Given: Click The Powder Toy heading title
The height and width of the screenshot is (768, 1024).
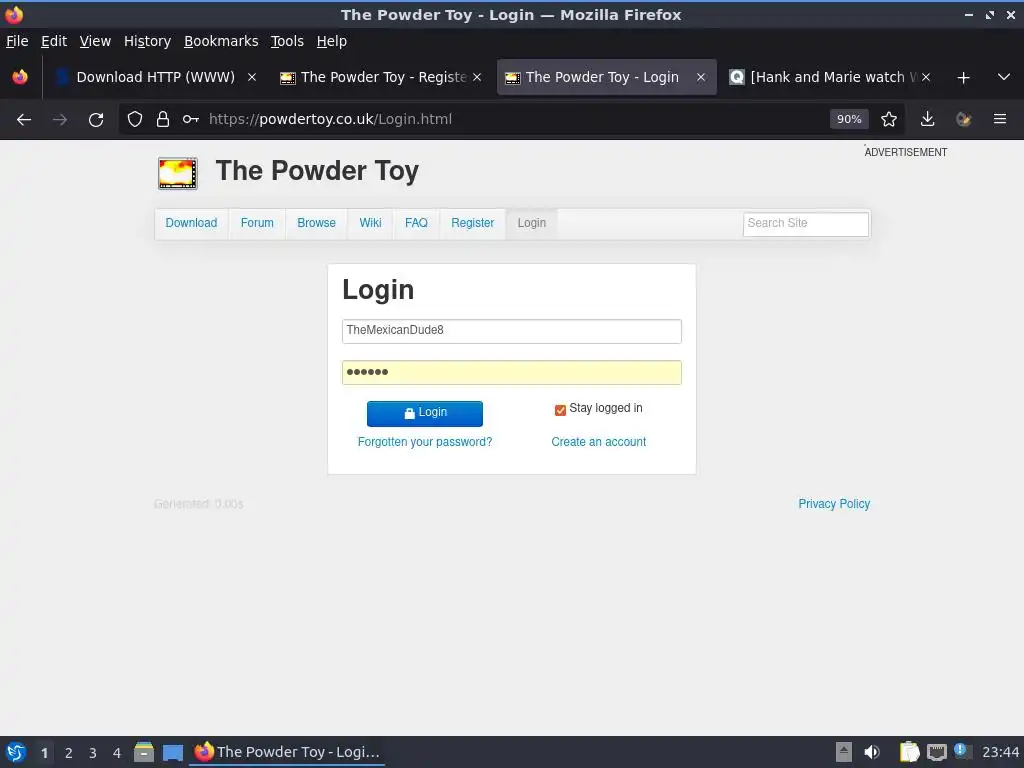Looking at the screenshot, I should coord(317,171).
